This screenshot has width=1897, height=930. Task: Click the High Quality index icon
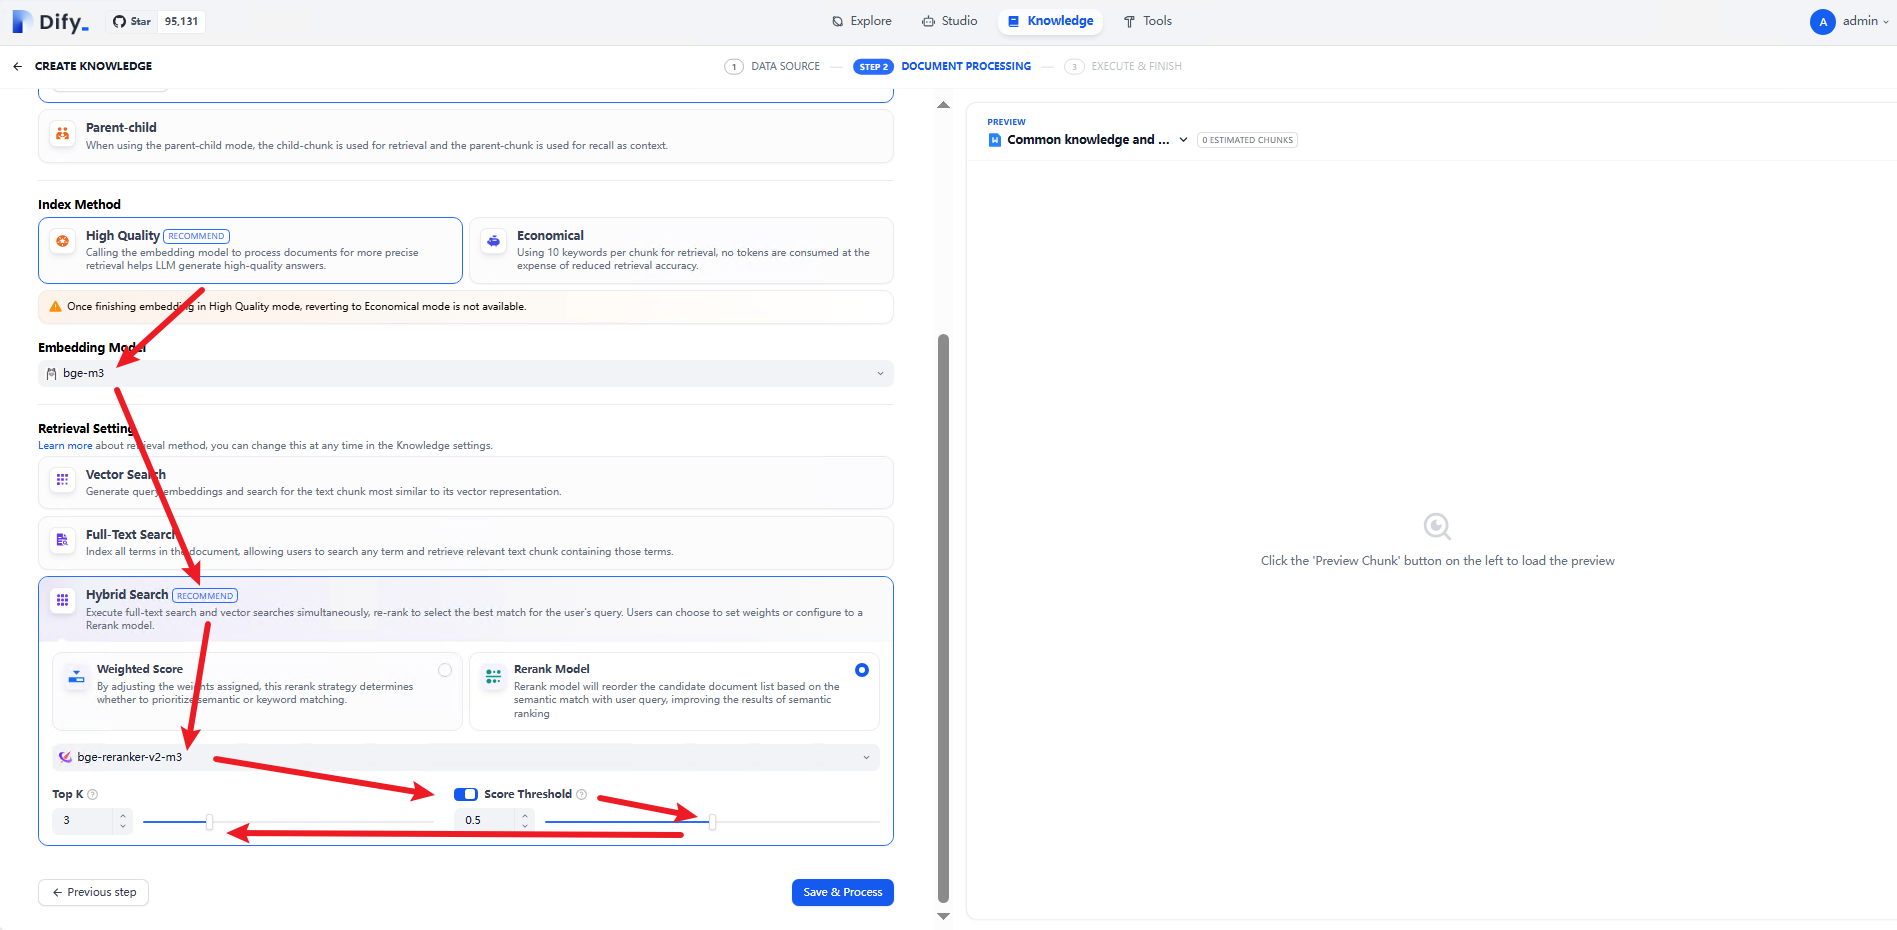click(x=62, y=241)
